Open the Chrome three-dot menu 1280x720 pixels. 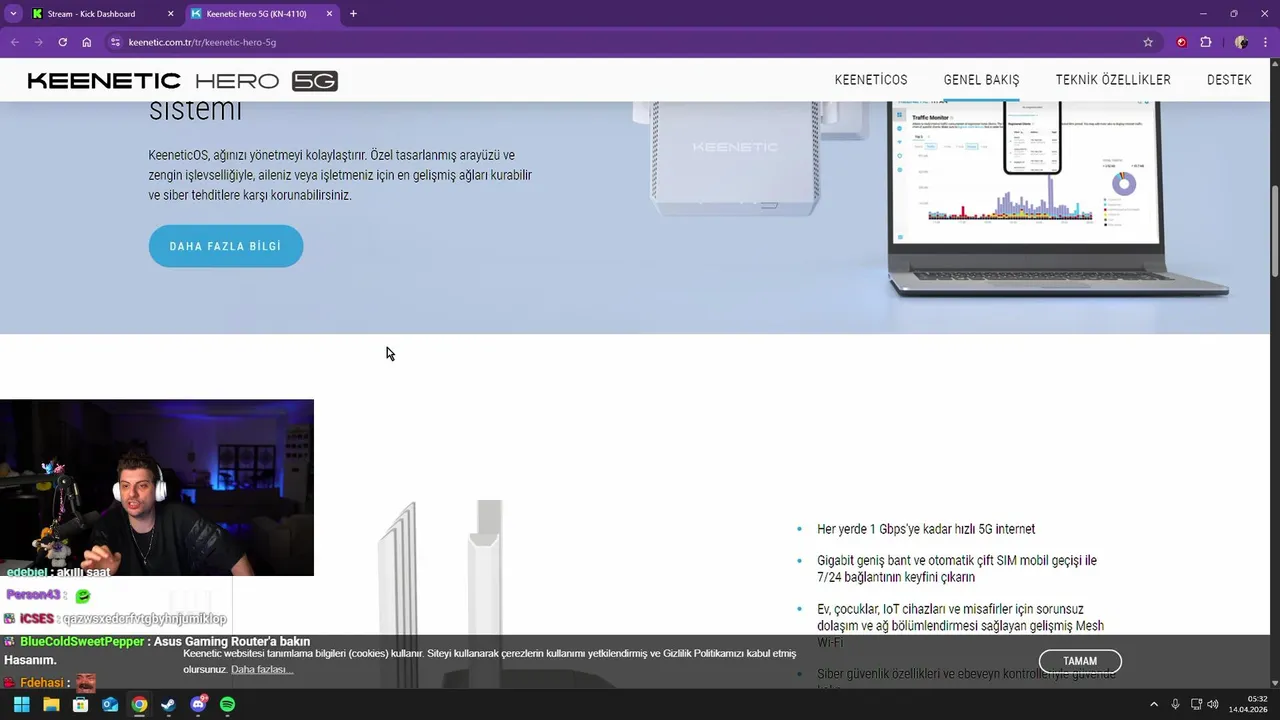pos(1265,42)
